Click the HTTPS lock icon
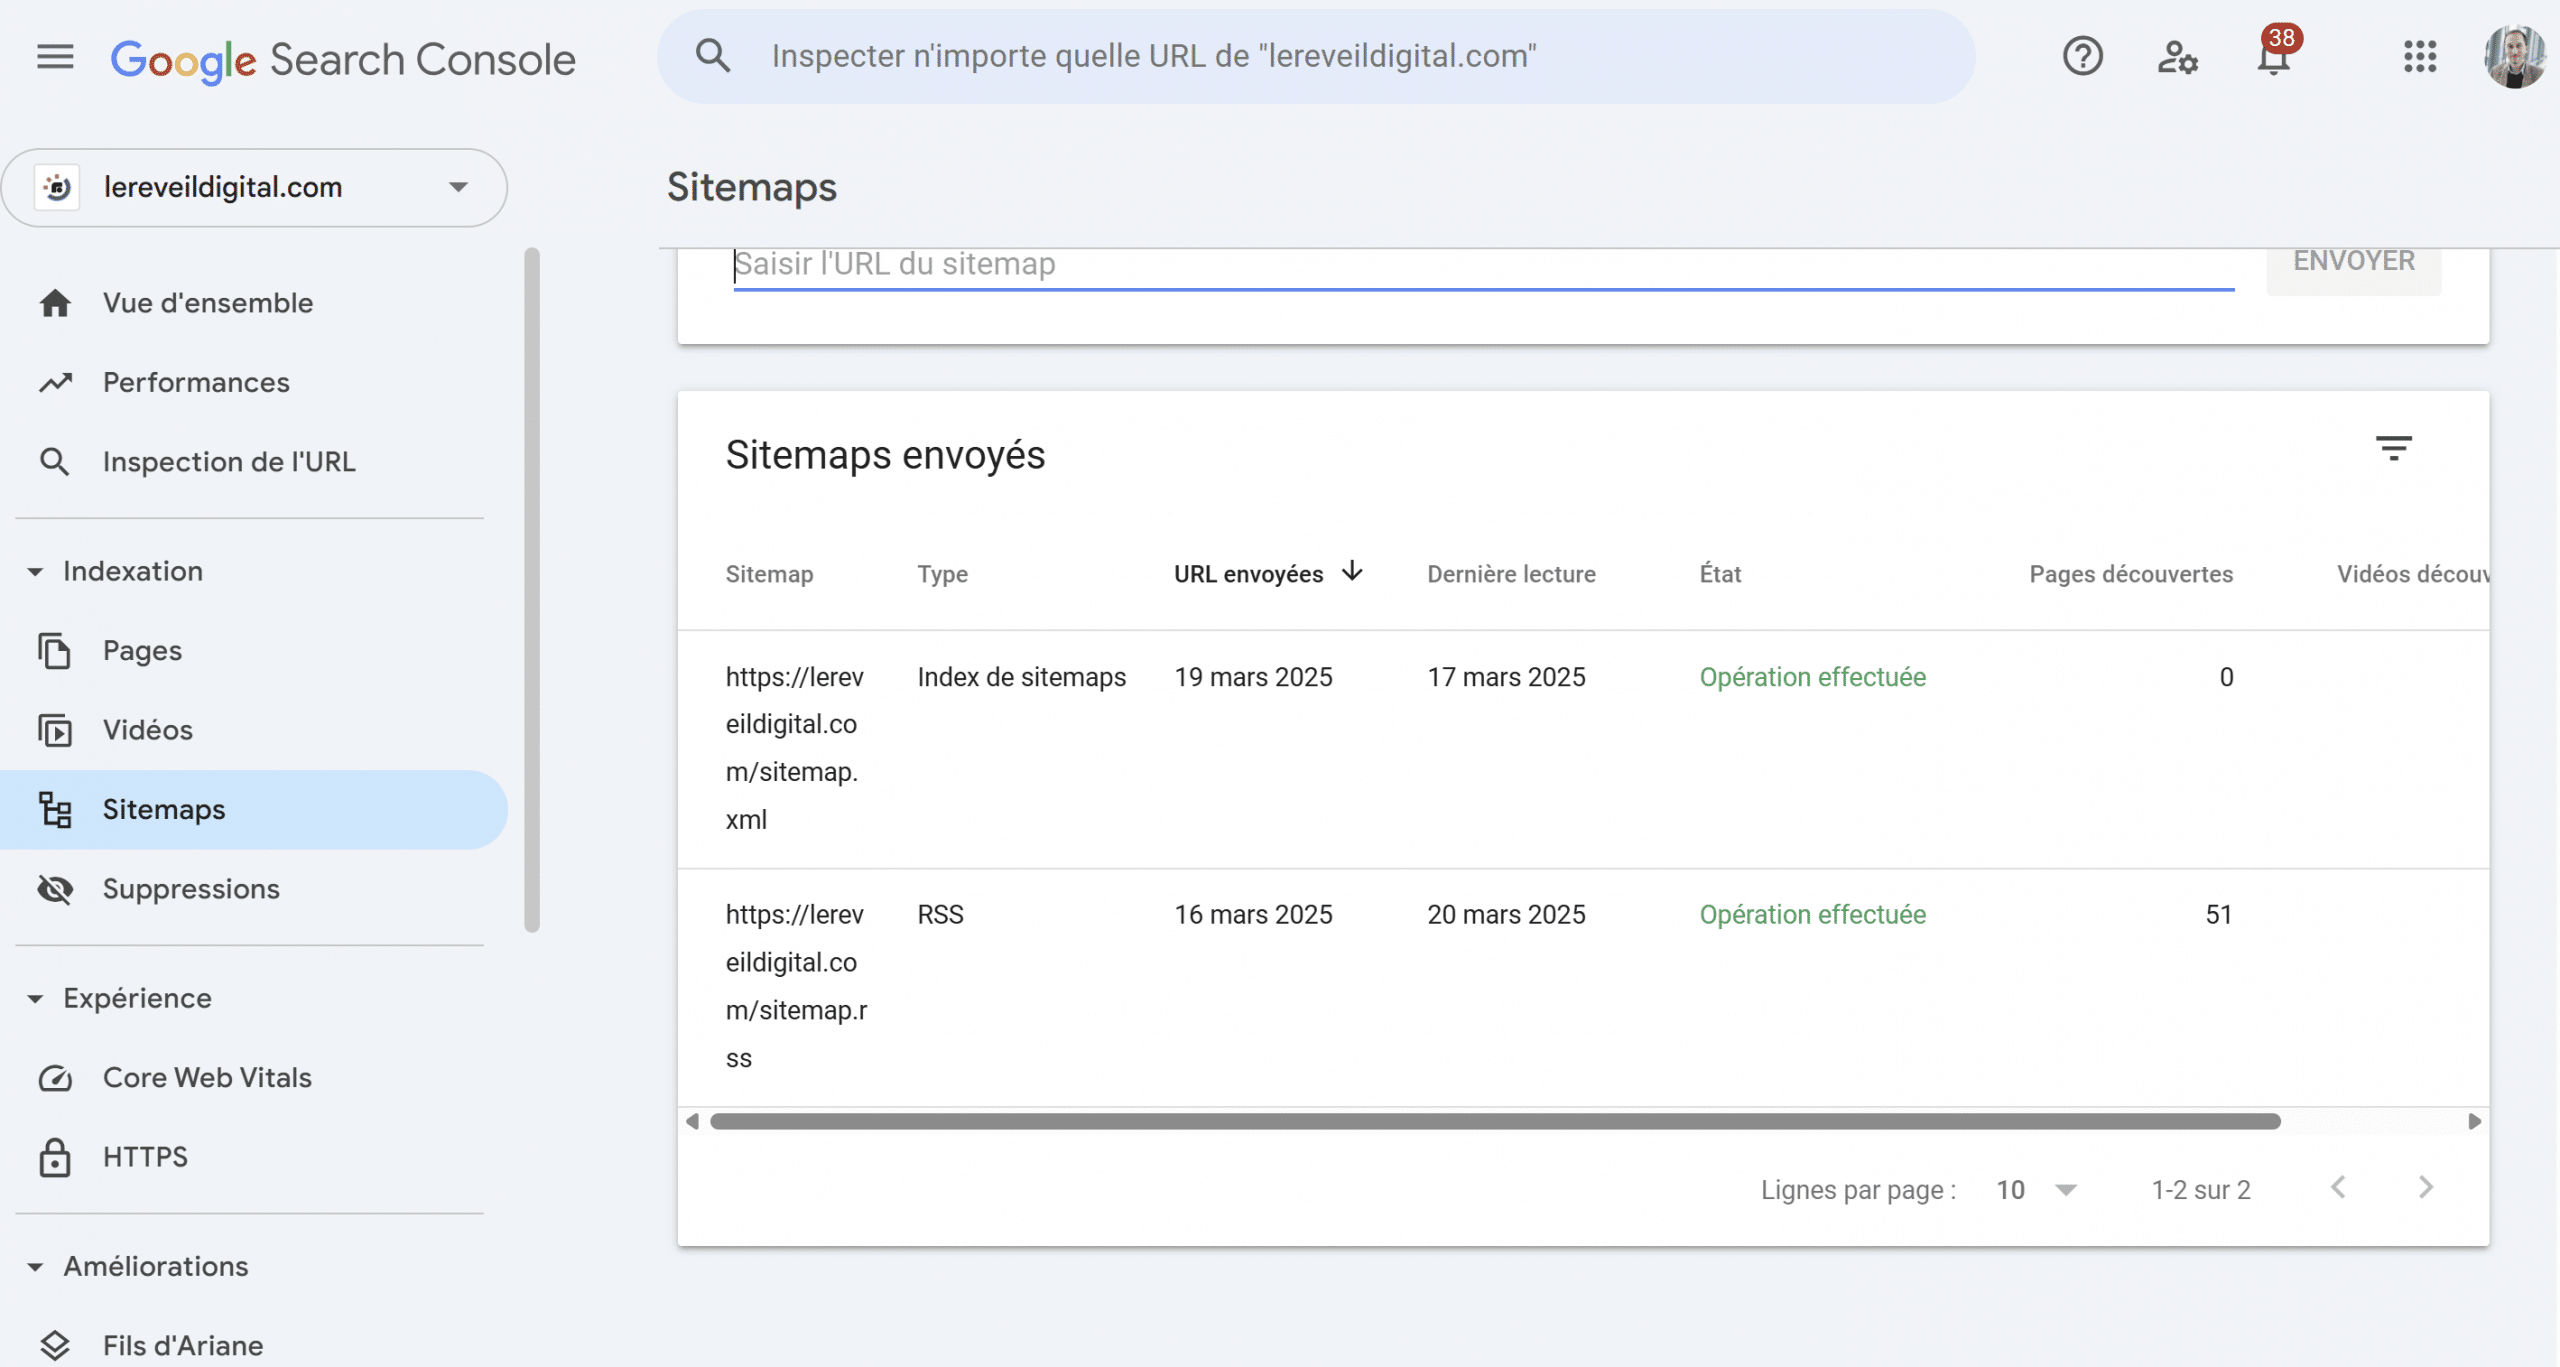This screenshot has width=2560, height=1367. click(x=55, y=1157)
